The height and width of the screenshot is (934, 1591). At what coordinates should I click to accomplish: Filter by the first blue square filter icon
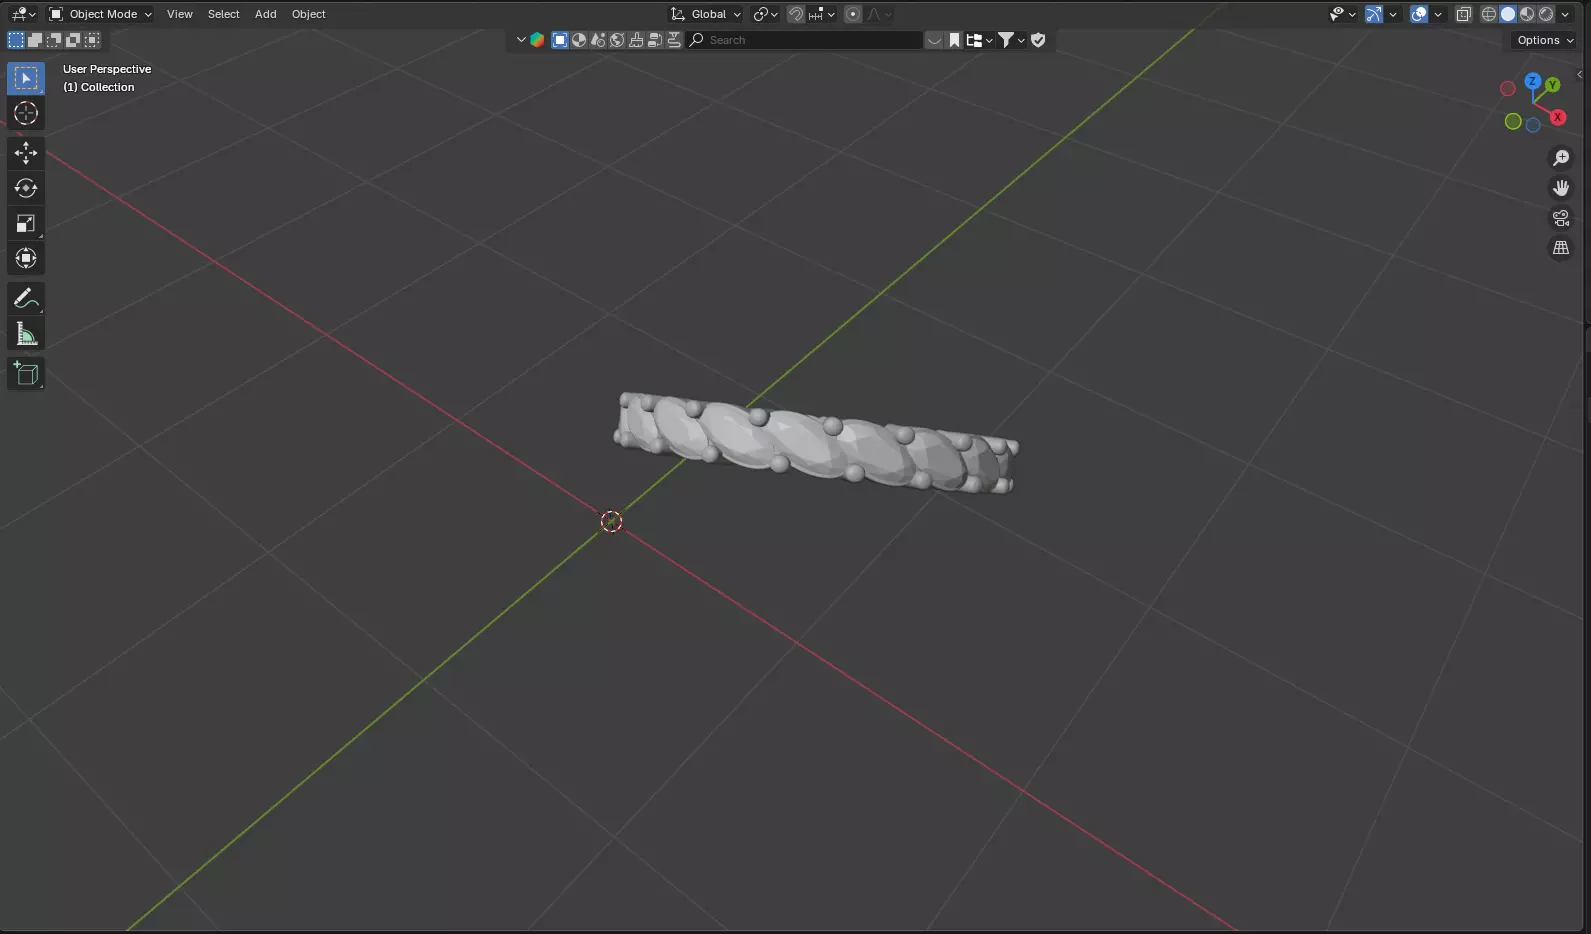click(560, 40)
